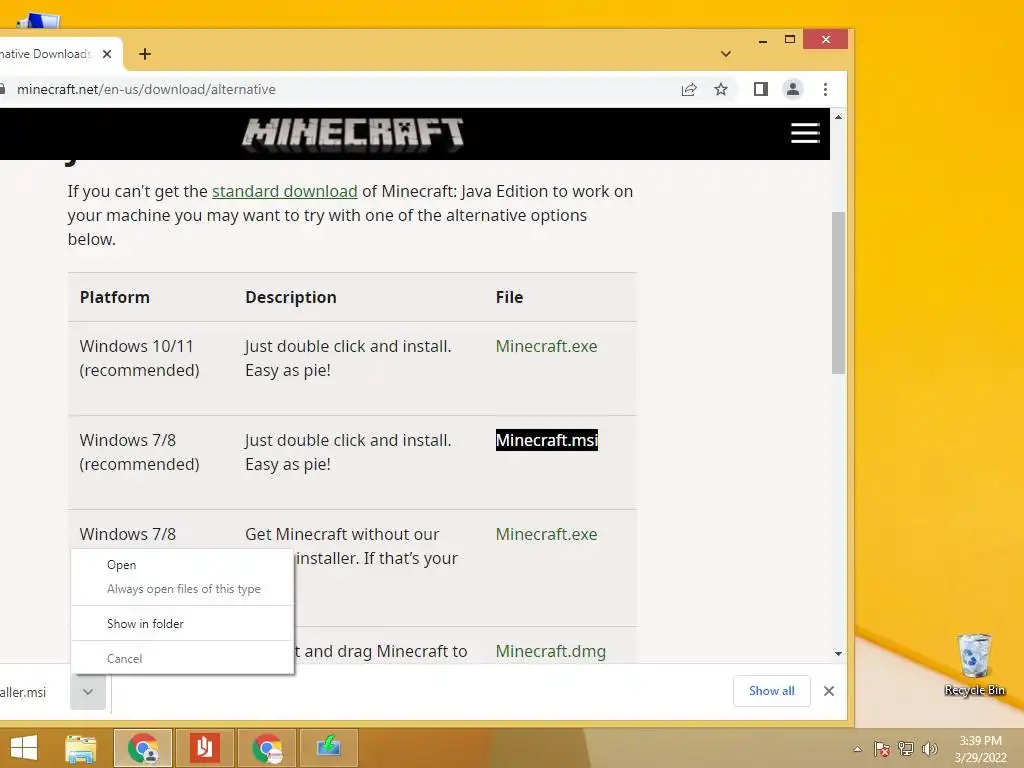Open the installer taskbar icon with green arrow
This screenshot has height=768, width=1024.
tap(328, 748)
